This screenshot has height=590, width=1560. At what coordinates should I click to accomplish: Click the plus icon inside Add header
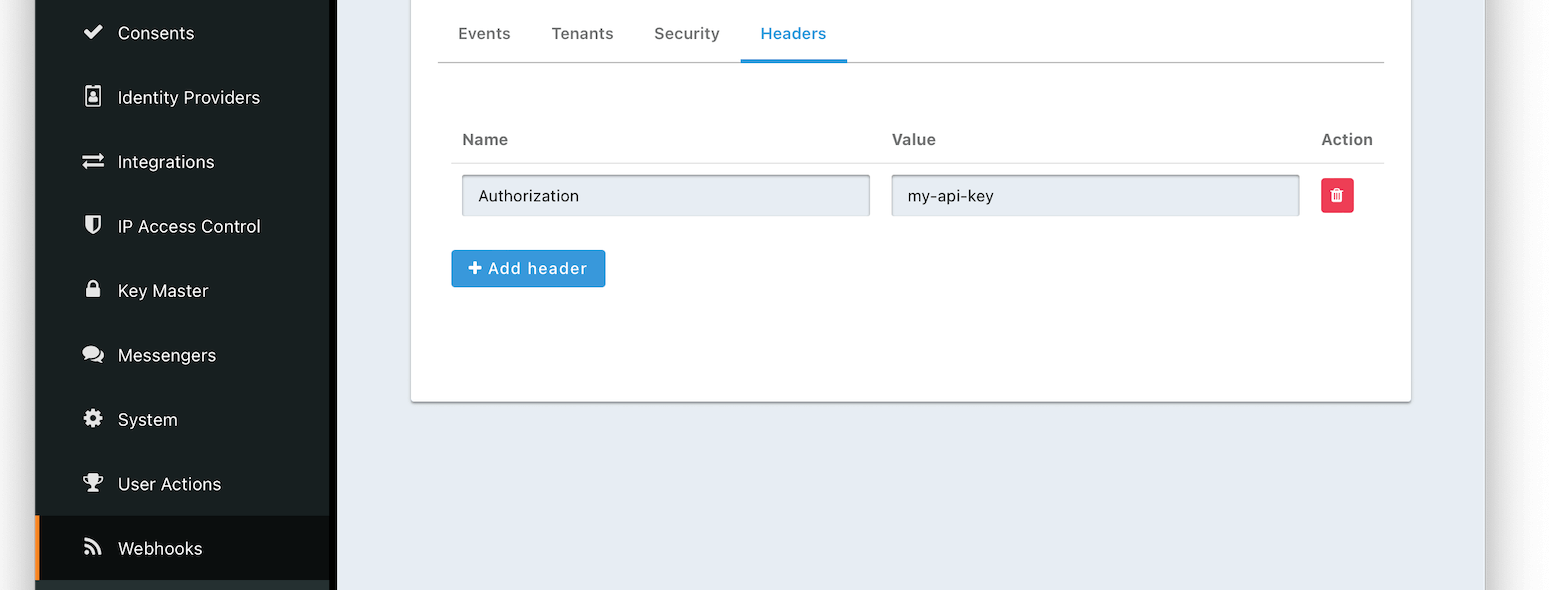[474, 268]
